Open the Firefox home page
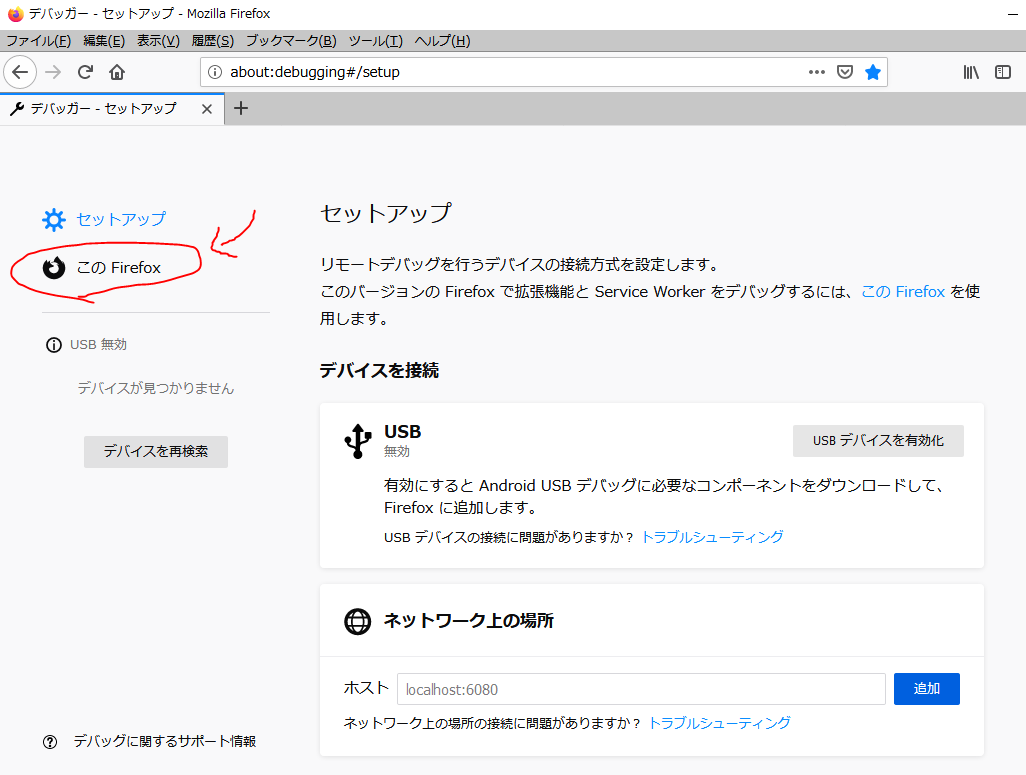 (x=117, y=72)
